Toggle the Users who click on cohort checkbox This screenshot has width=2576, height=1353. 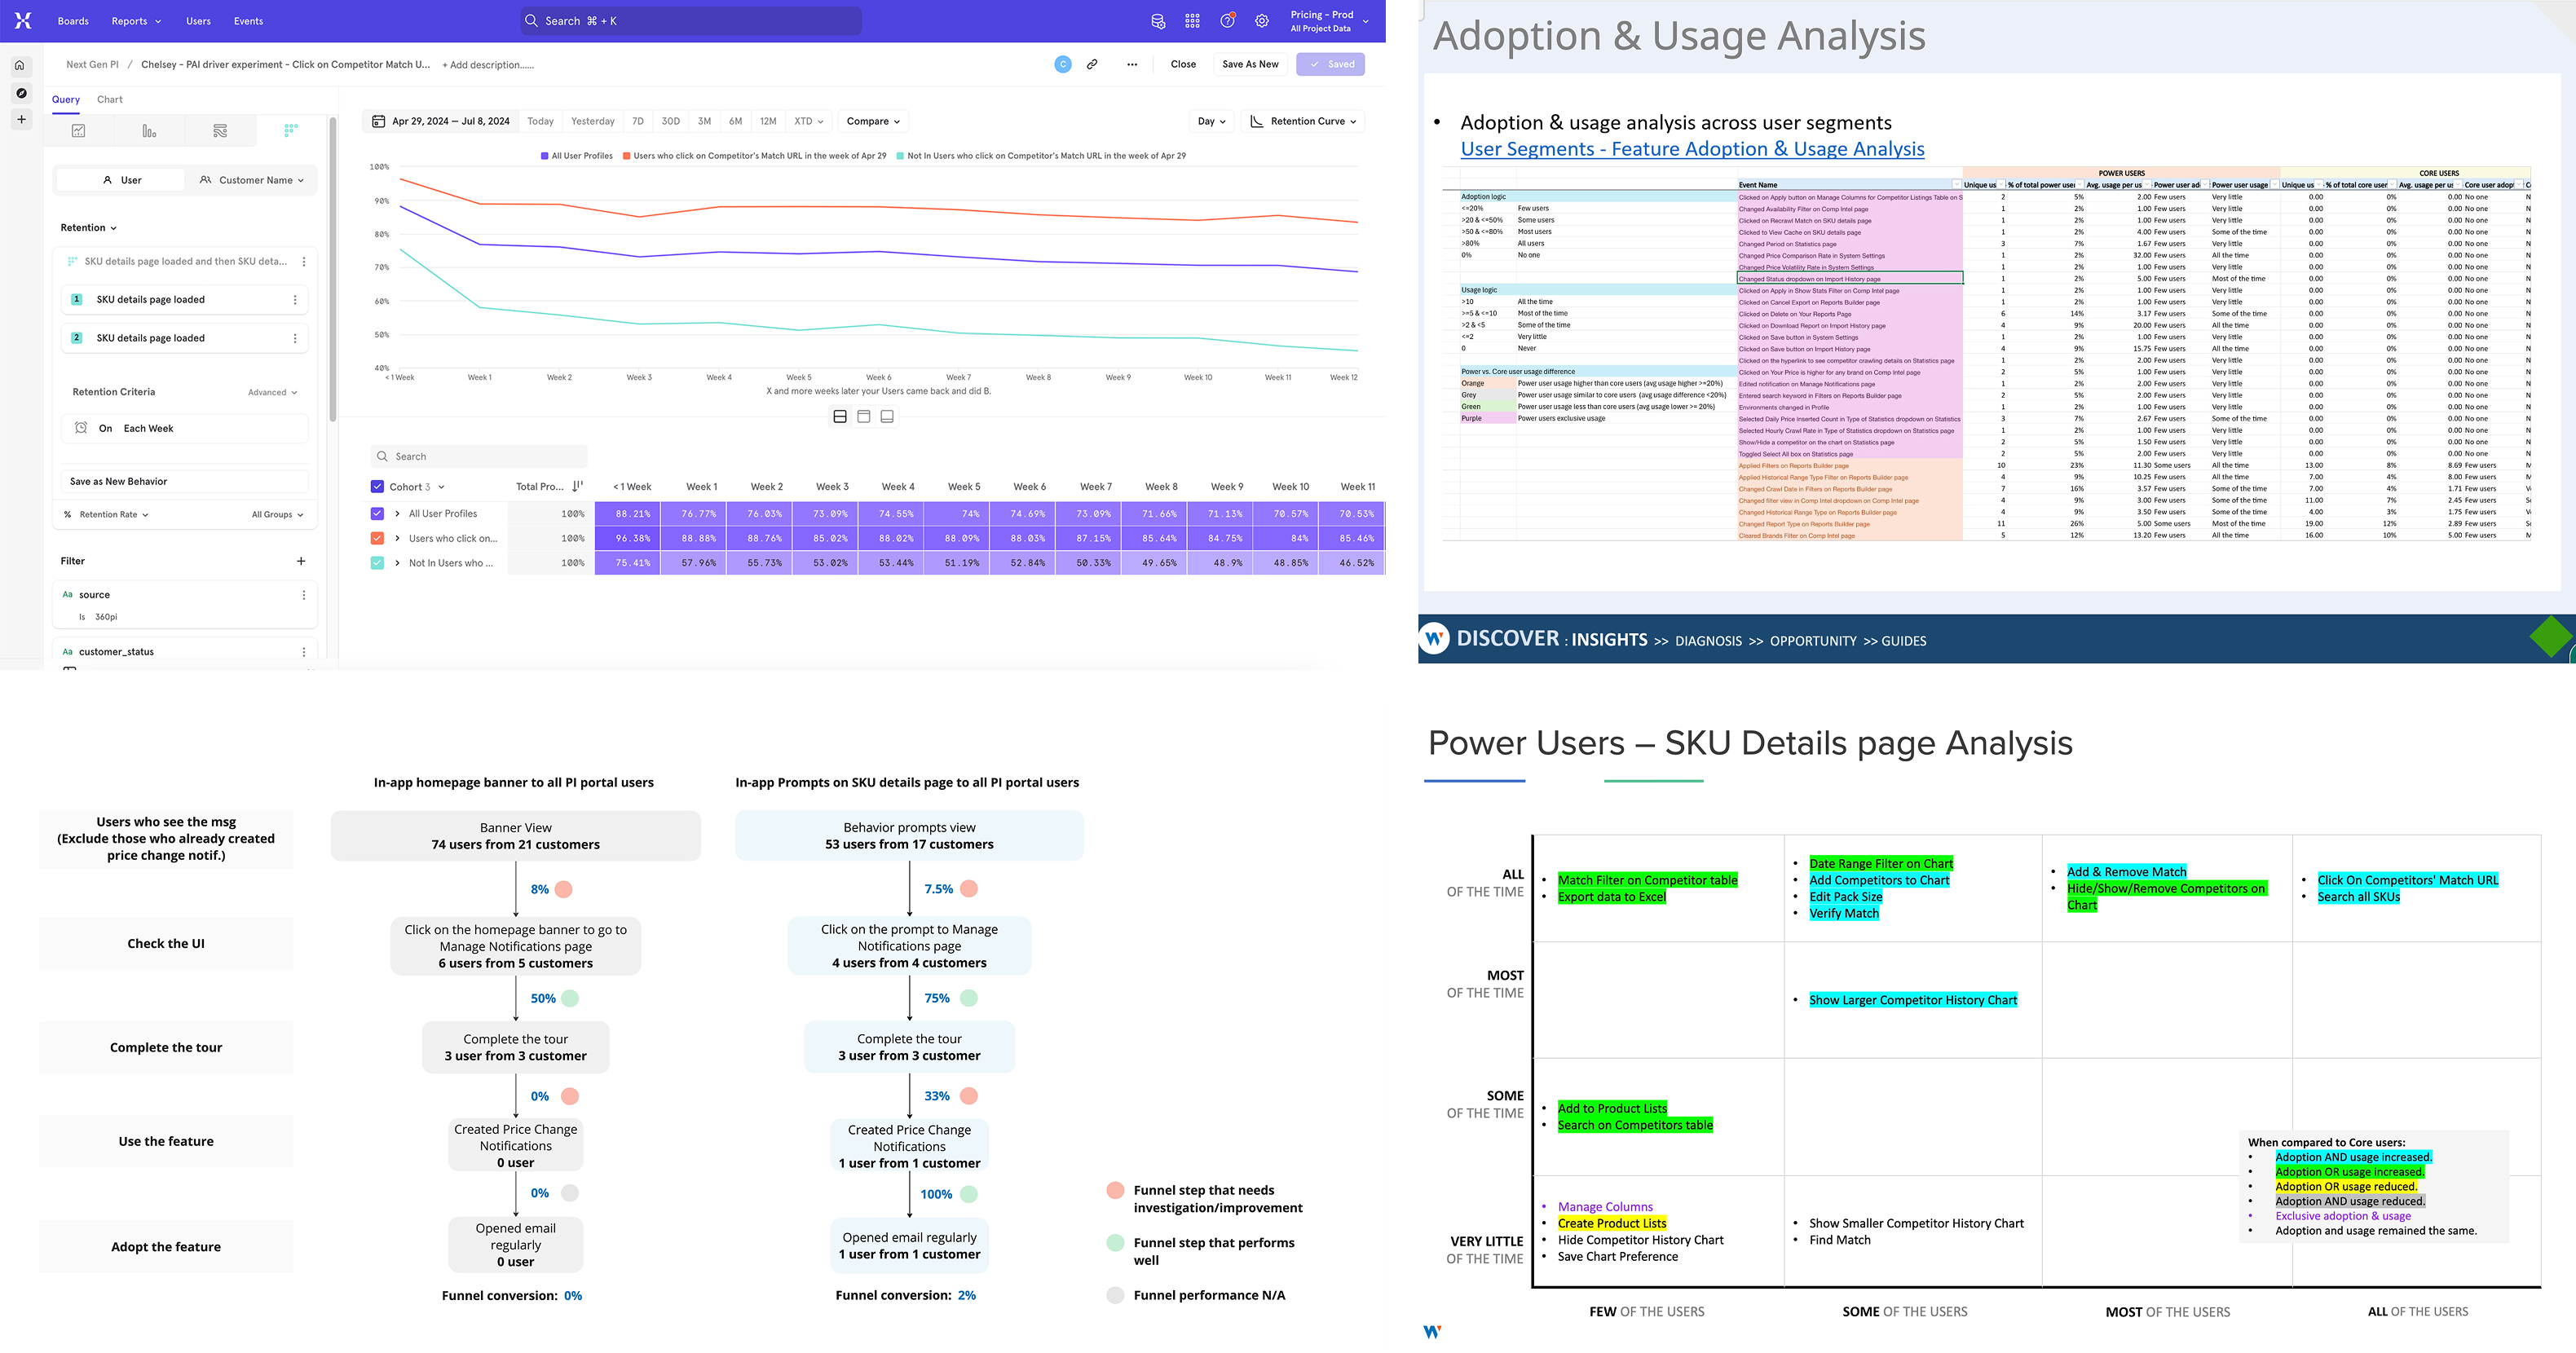click(377, 538)
